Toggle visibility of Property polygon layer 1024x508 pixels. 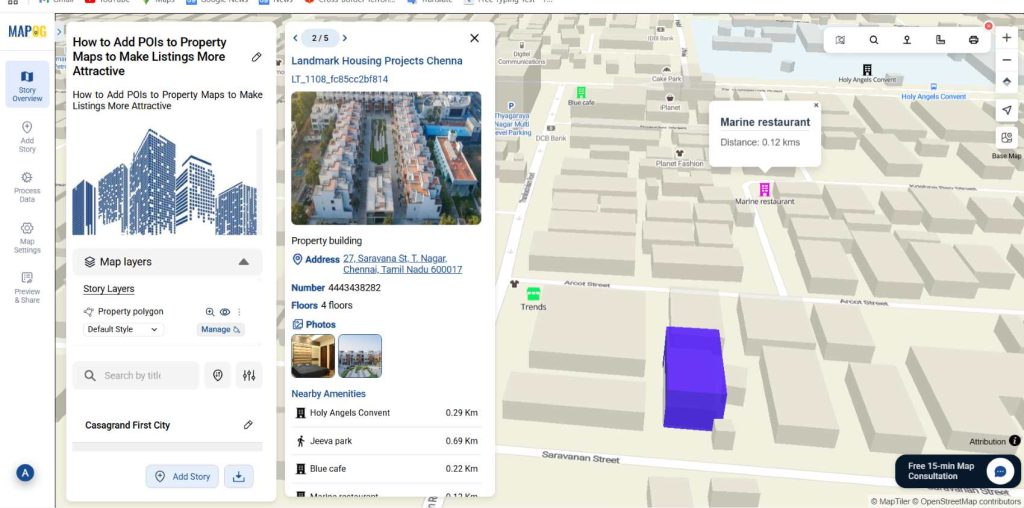(x=225, y=312)
